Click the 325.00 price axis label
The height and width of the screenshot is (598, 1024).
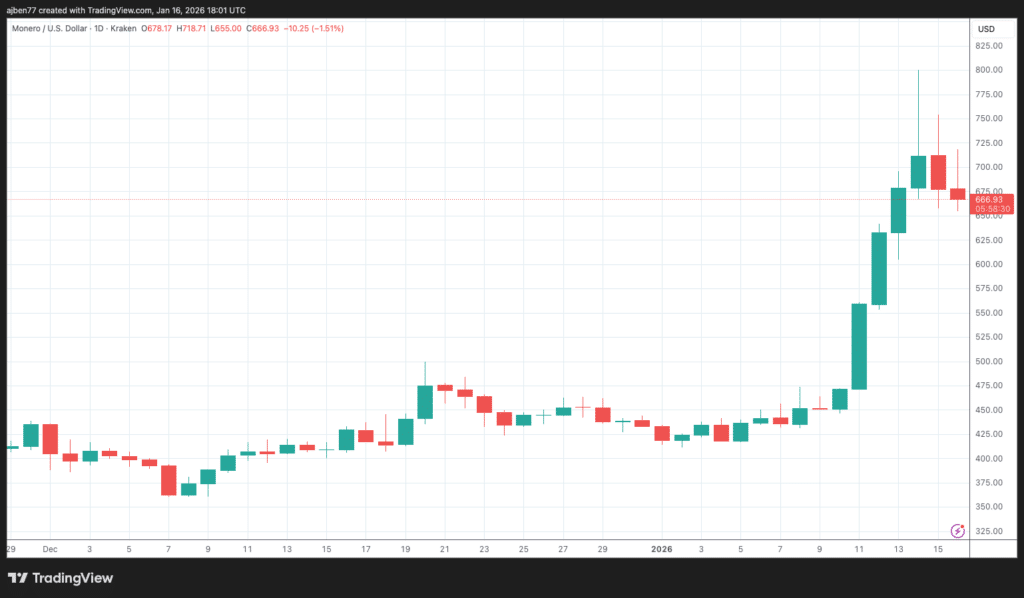pyautogui.click(x=990, y=531)
